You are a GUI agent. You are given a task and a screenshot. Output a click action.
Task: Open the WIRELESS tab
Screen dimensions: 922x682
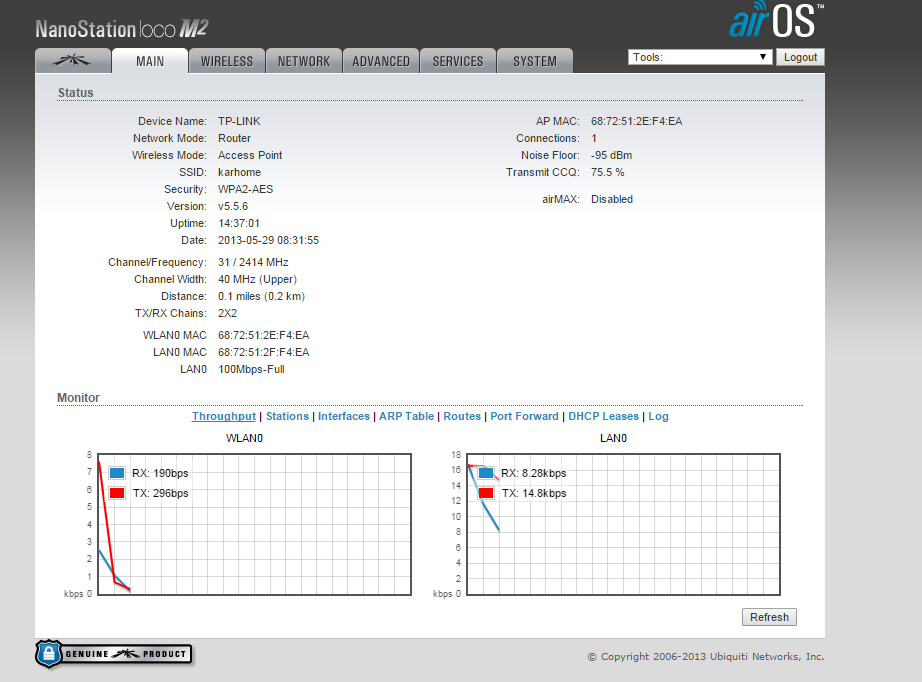pyautogui.click(x=227, y=61)
